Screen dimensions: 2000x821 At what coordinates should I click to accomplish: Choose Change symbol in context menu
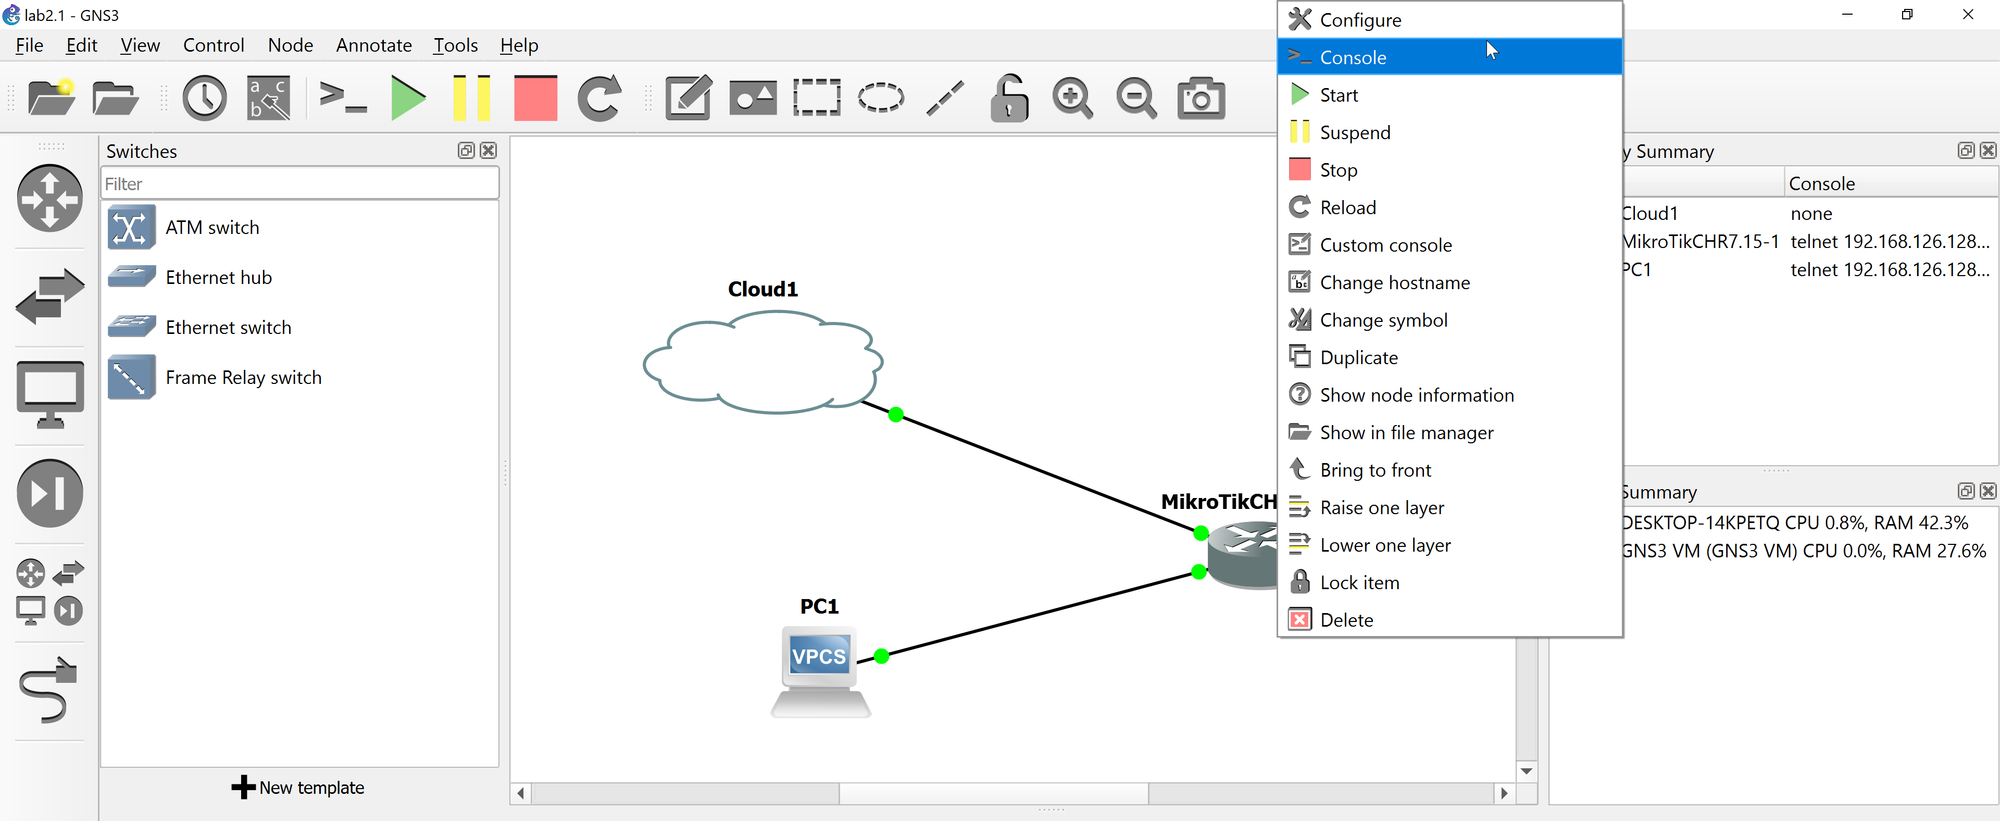1450,320
